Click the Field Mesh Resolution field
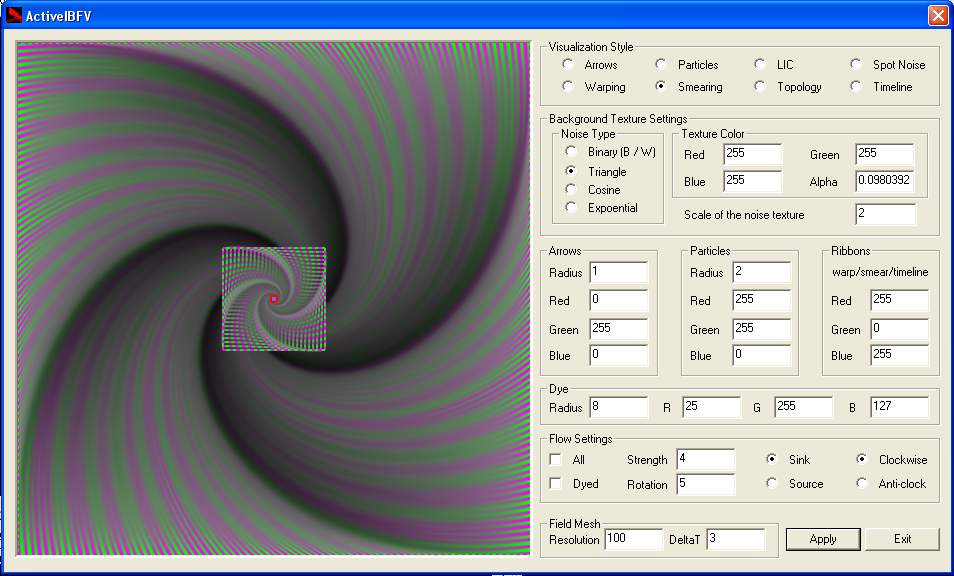Viewport: 954px width, 576px height. pyautogui.click(x=632, y=539)
